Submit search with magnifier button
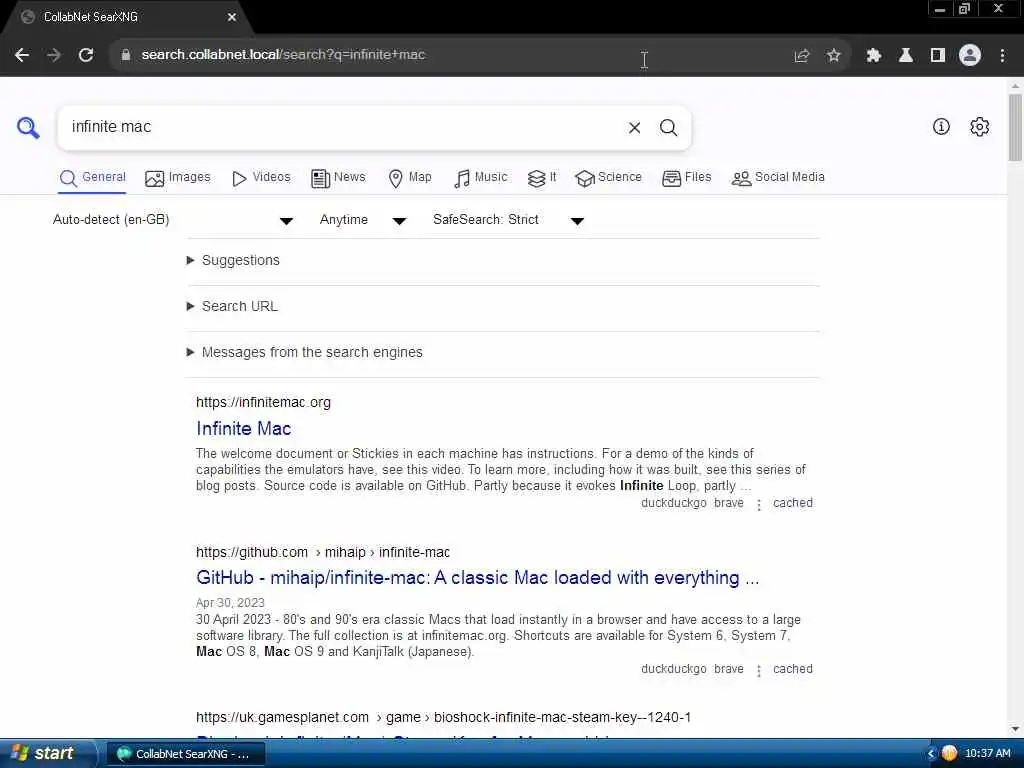The width and height of the screenshot is (1024, 768). 668,128
